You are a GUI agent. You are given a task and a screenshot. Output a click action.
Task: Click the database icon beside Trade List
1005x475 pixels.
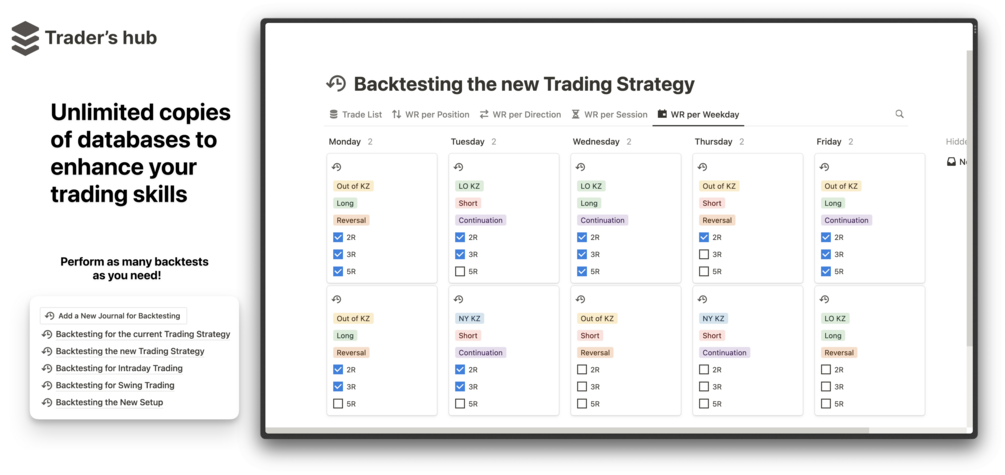click(333, 114)
